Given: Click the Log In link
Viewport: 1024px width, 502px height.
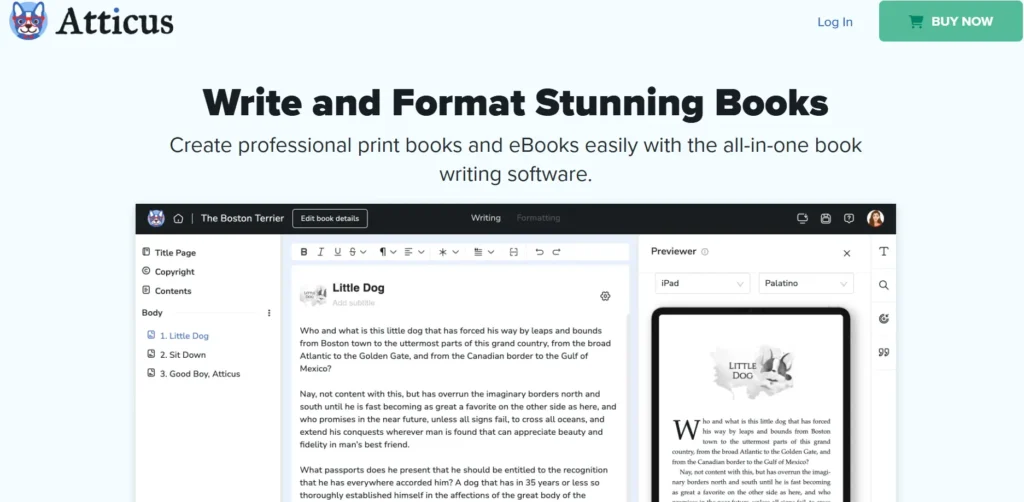Looking at the screenshot, I should [835, 22].
